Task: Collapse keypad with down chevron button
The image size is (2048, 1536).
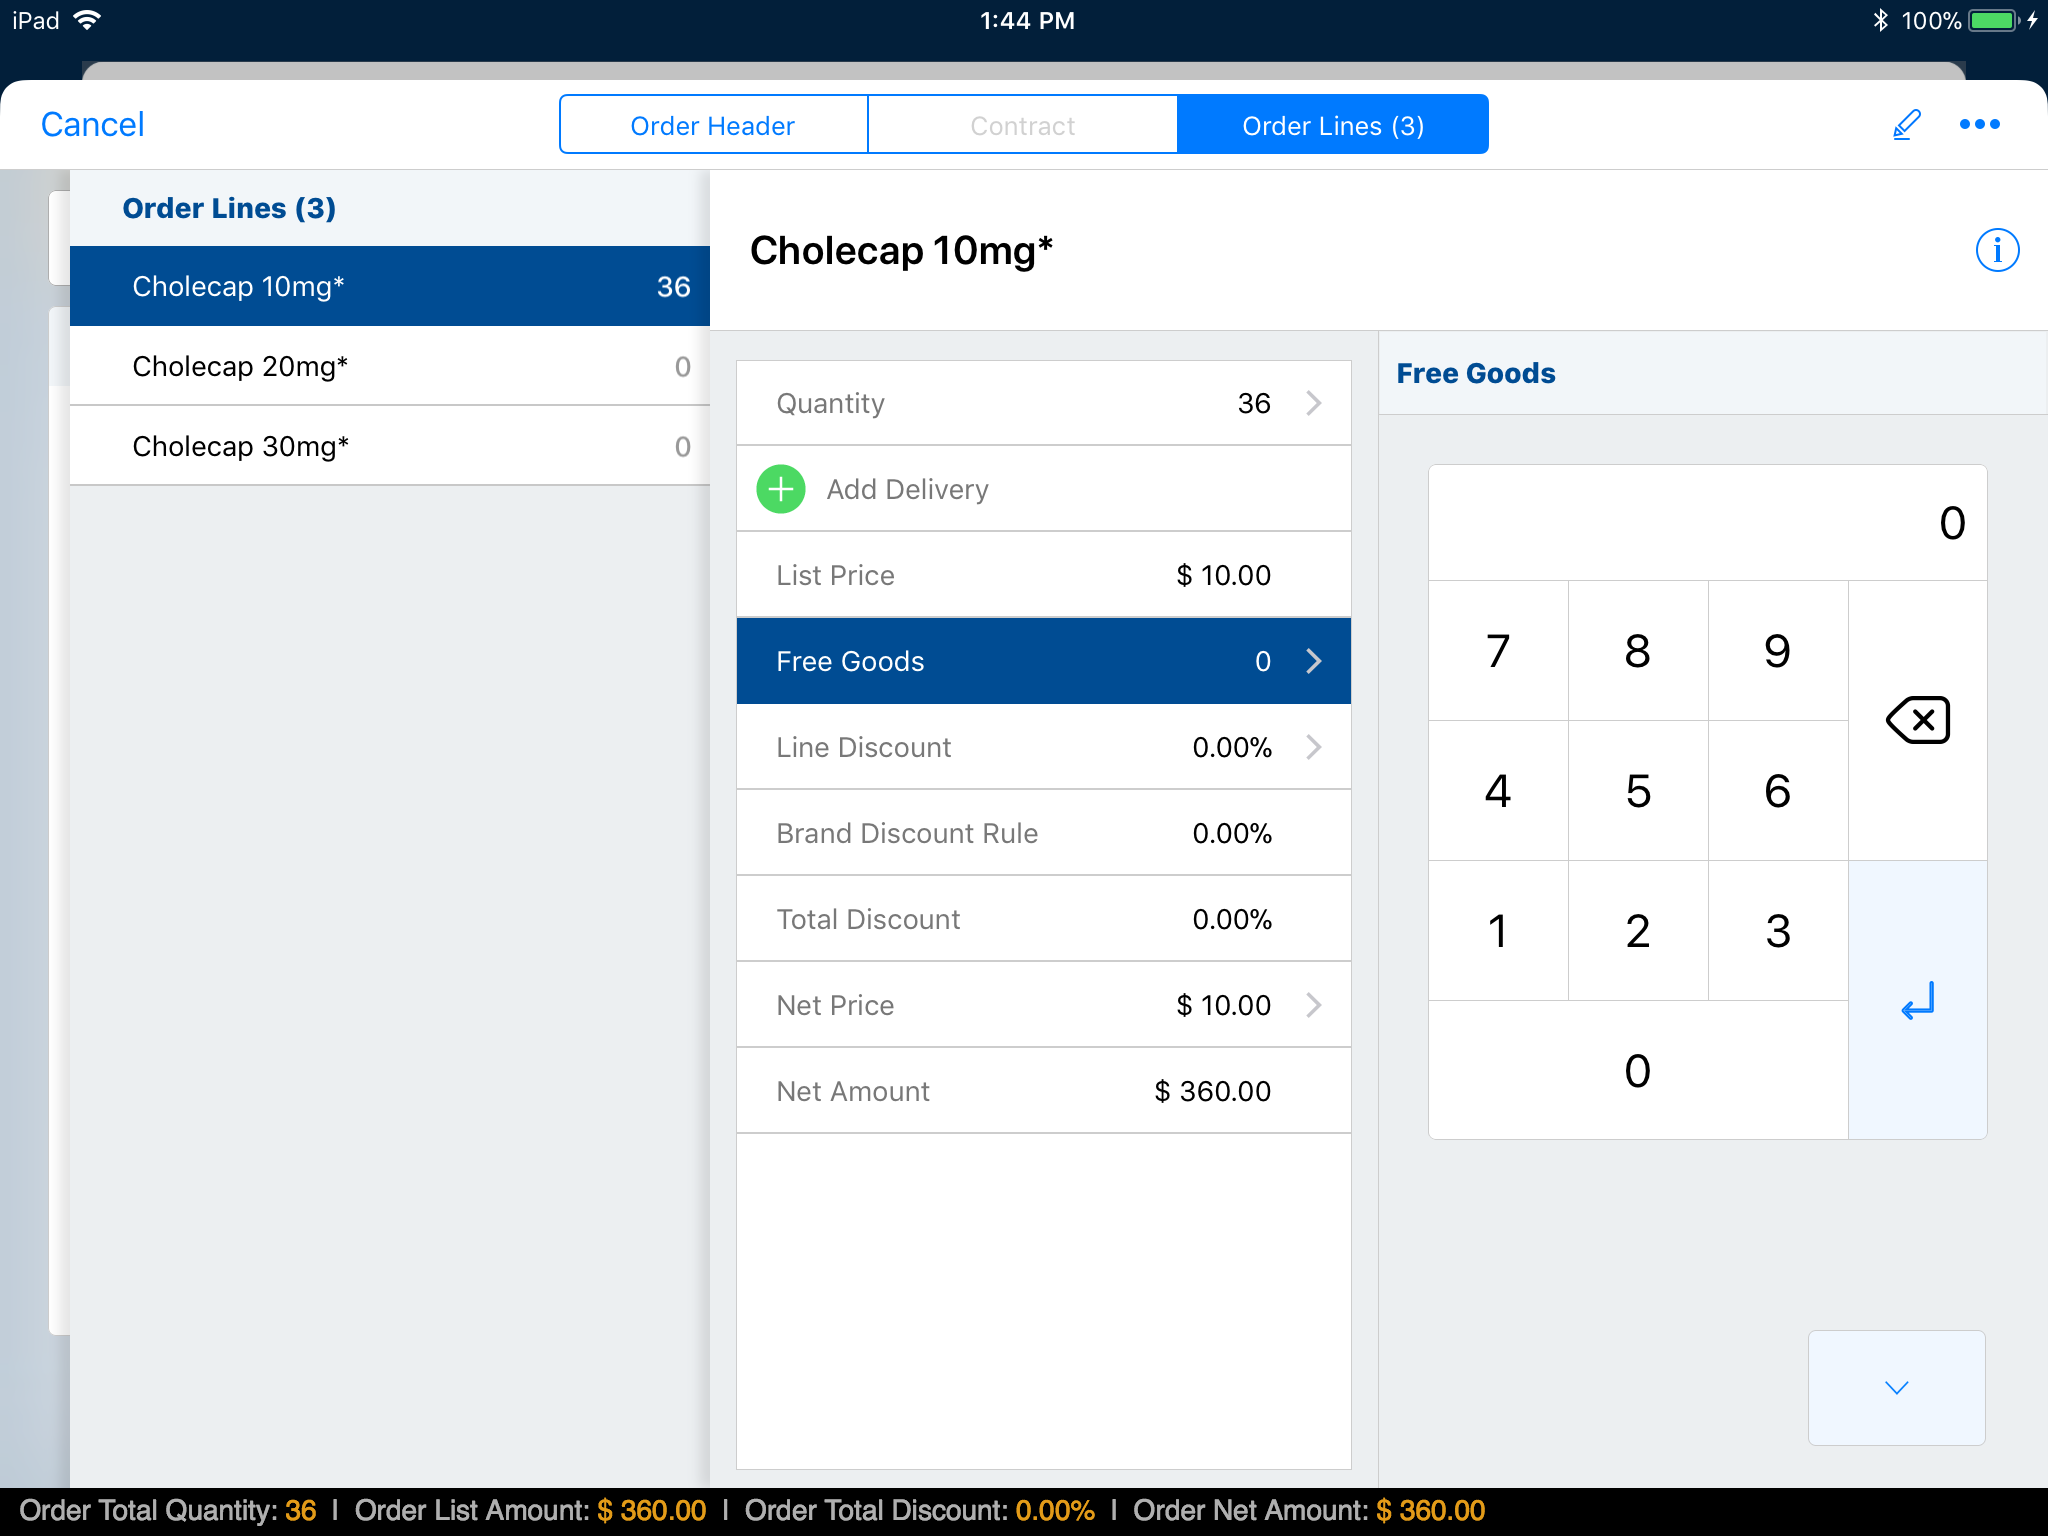Action: click(x=1896, y=1387)
